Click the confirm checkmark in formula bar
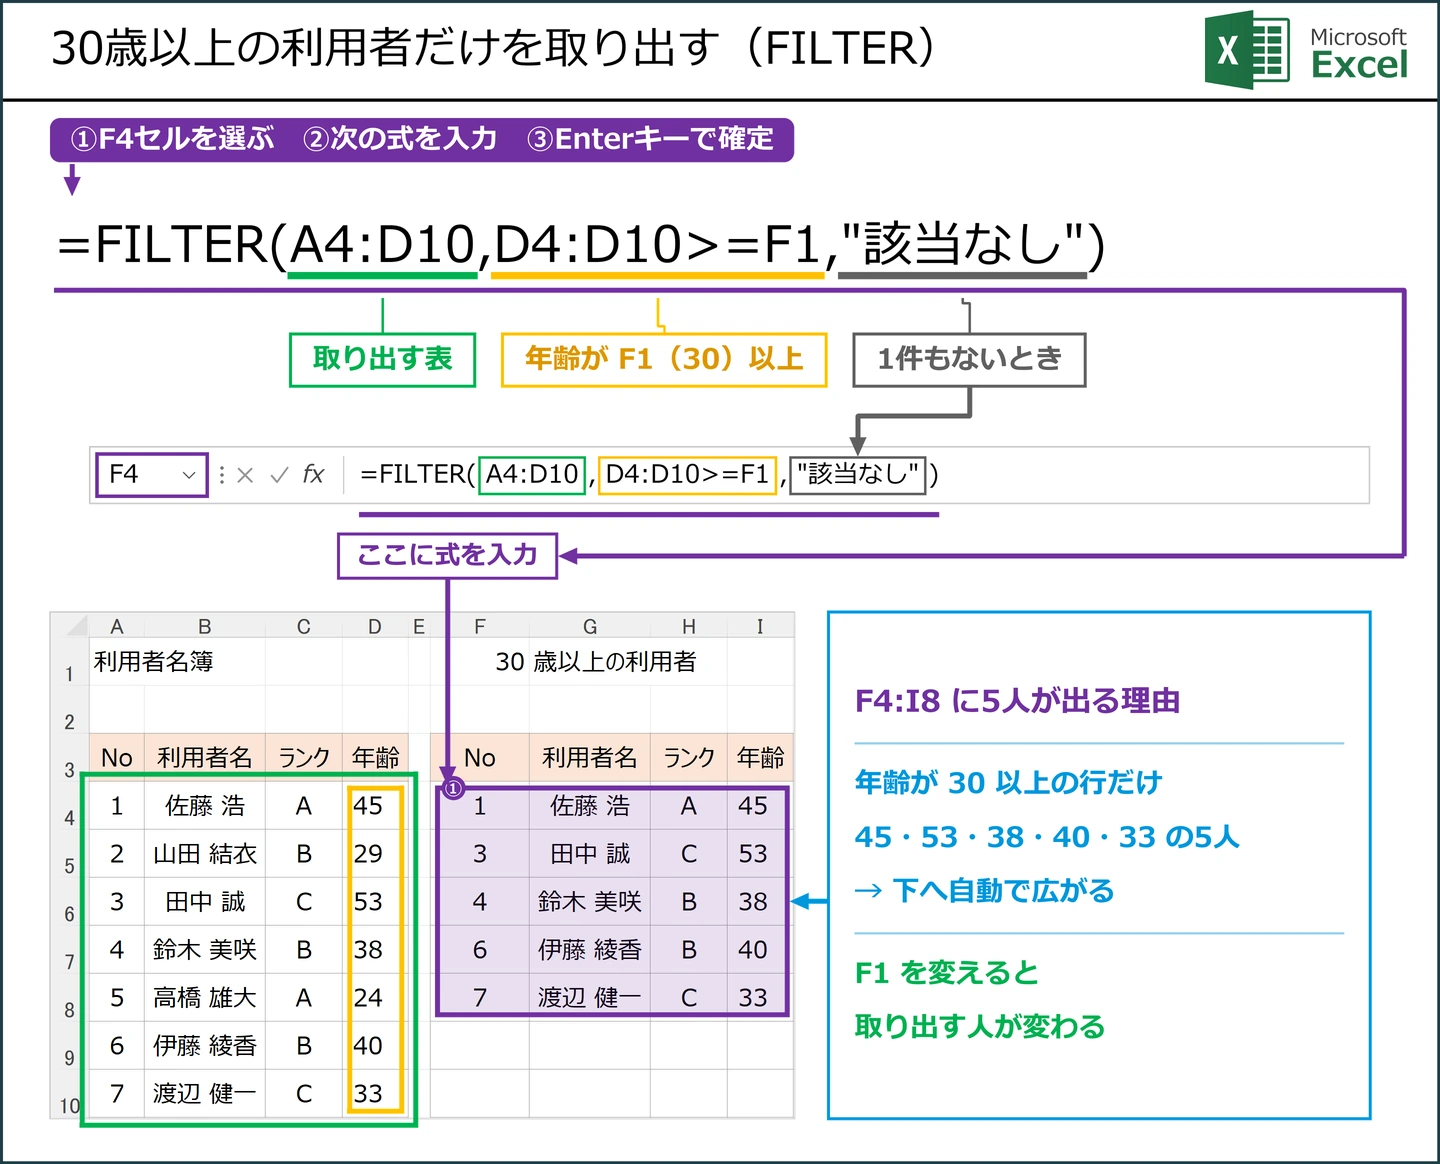This screenshot has height=1164, width=1440. tap(279, 475)
